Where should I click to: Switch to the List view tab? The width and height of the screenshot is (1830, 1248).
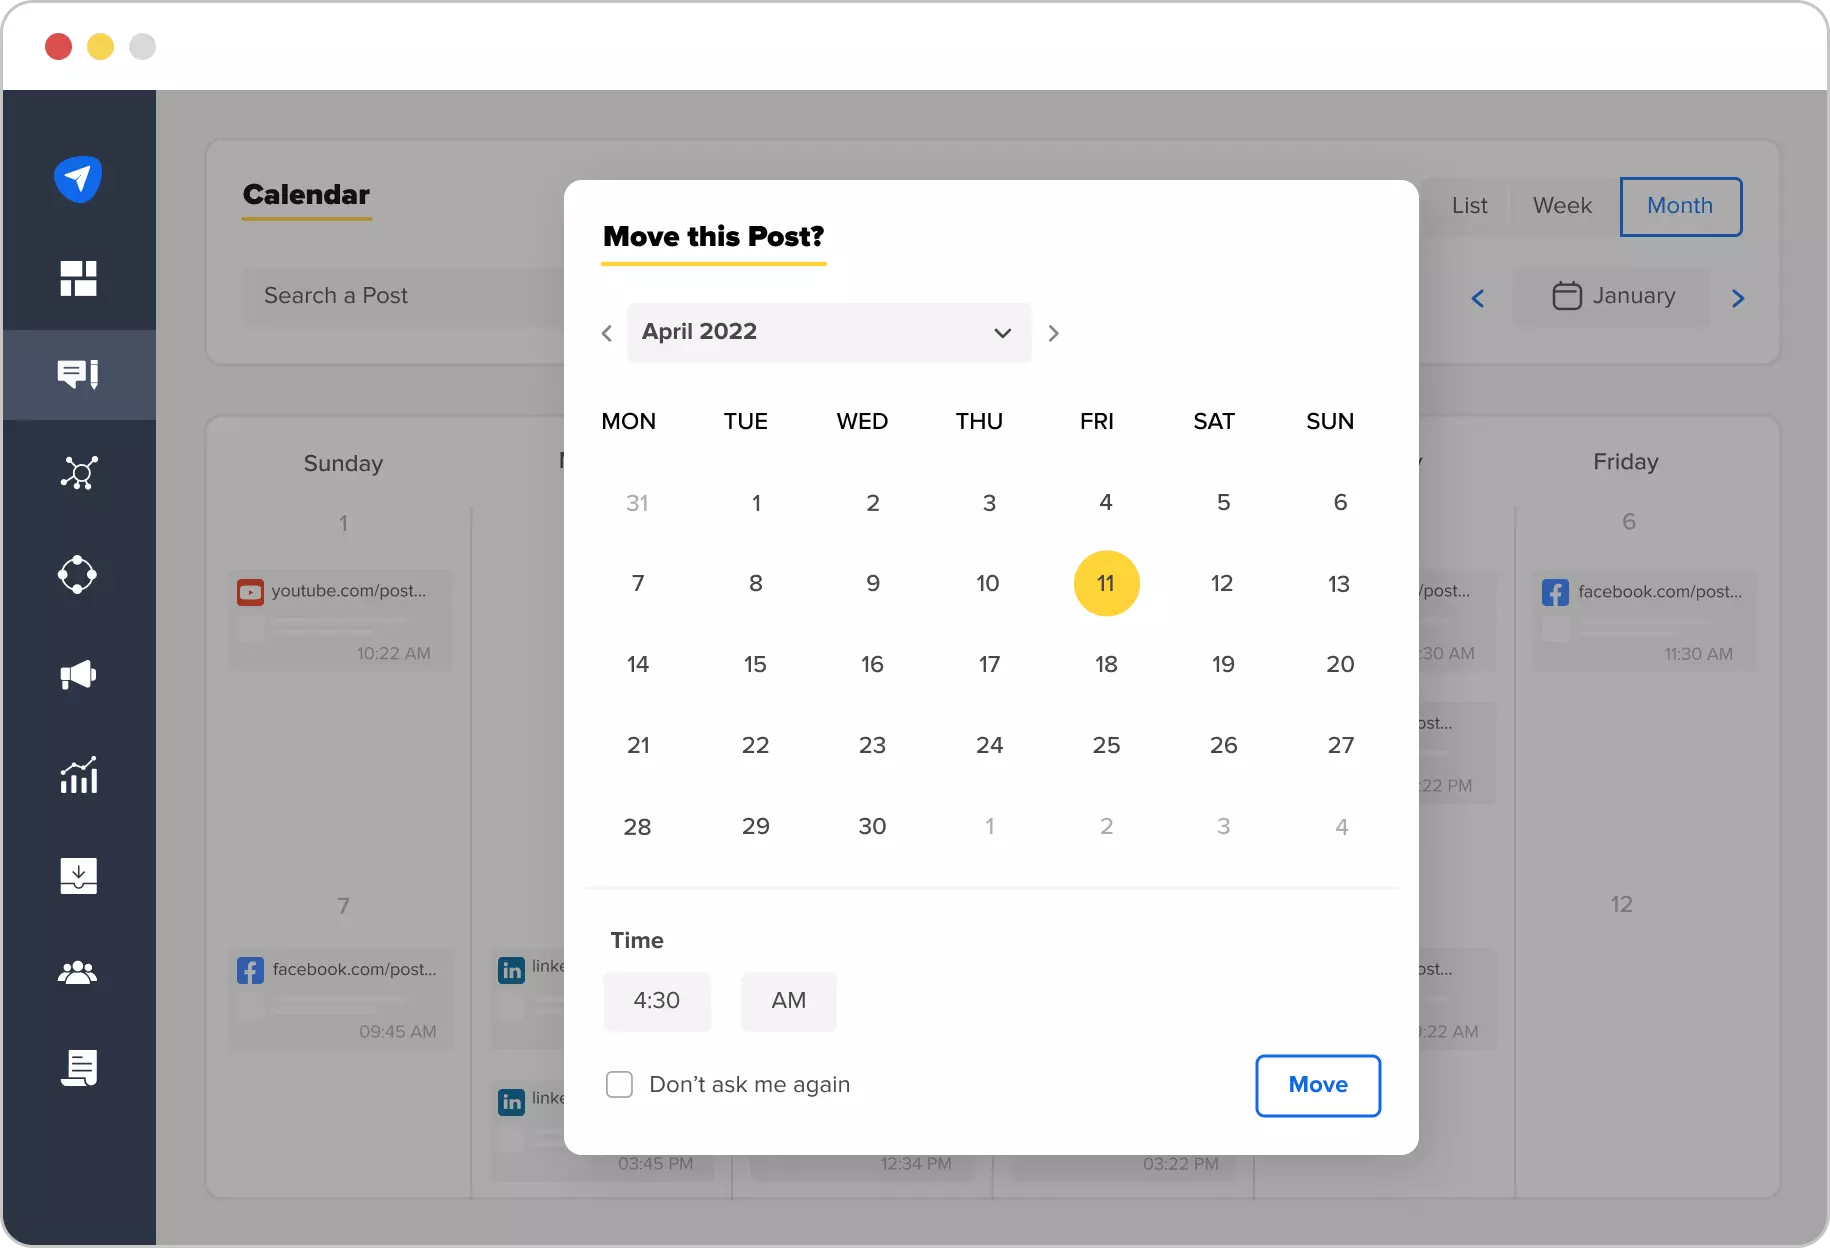[x=1469, y=206]
